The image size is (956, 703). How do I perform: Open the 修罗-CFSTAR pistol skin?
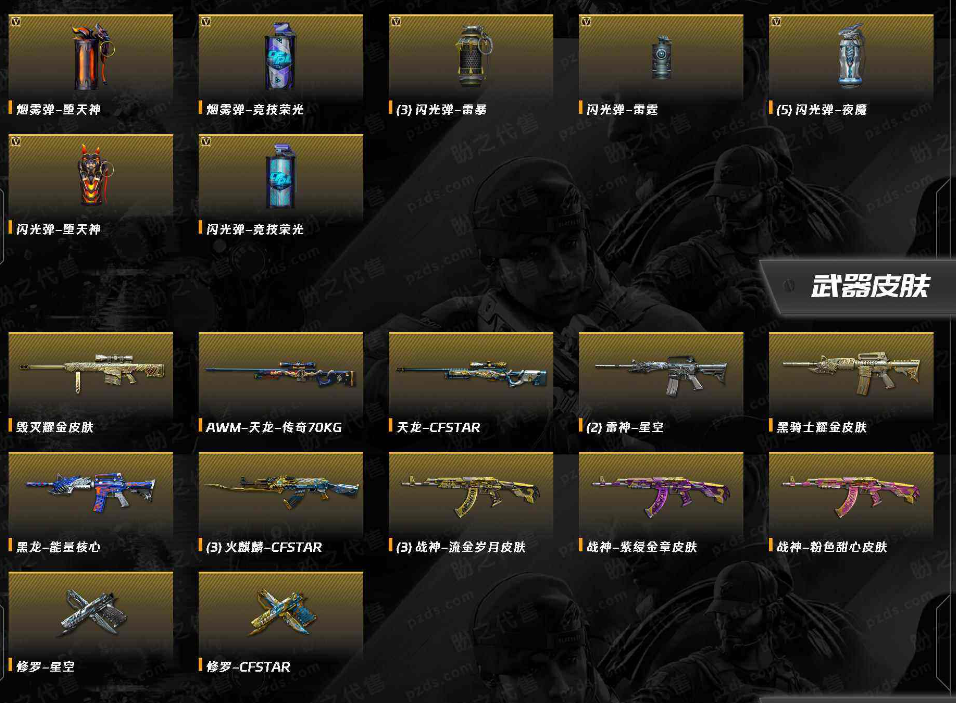tap(281, 623)
